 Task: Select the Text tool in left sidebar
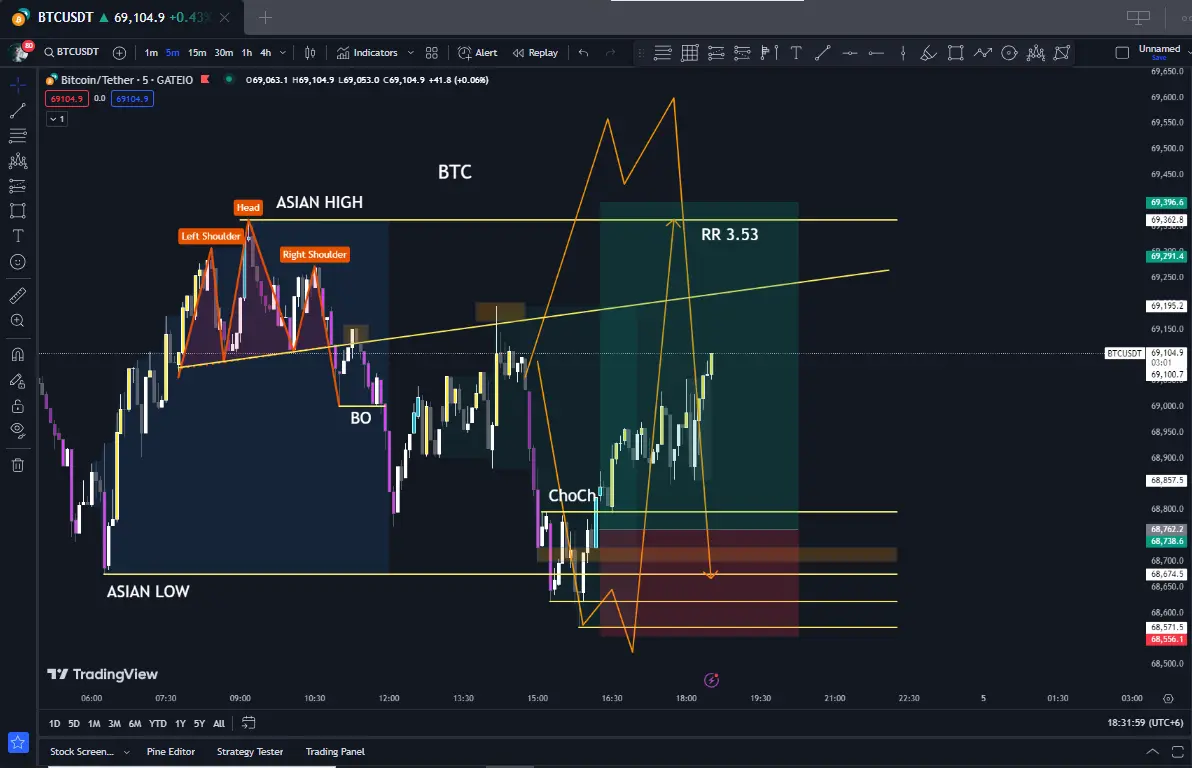click(x=17, y=236)
